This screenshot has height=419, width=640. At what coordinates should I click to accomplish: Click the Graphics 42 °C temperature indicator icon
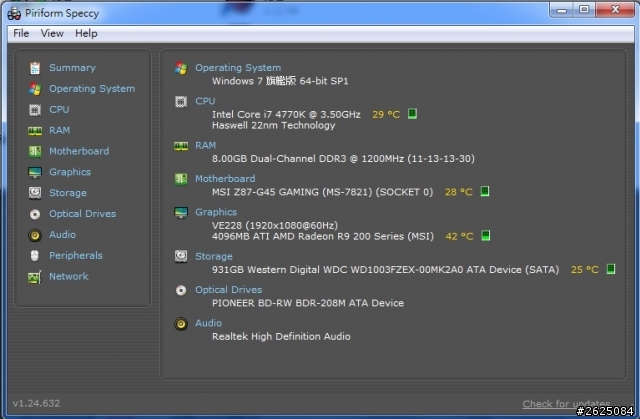pyautogui.click(x=486, y=235)
